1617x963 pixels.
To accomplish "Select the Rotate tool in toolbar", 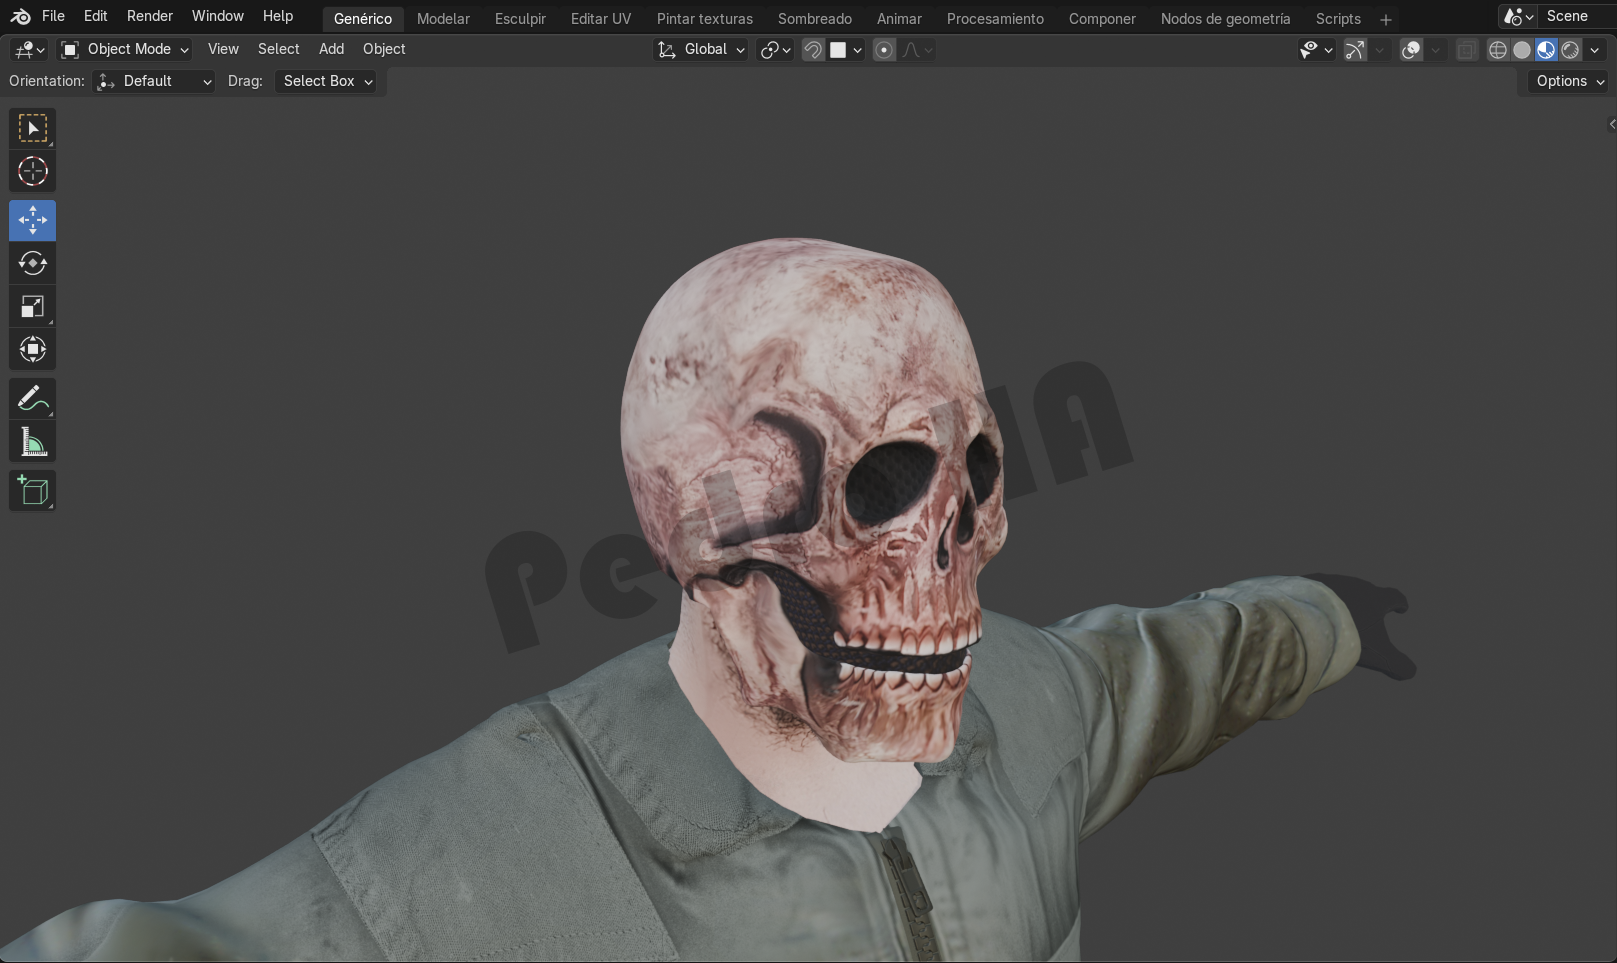I will click(x=32, y=263).
